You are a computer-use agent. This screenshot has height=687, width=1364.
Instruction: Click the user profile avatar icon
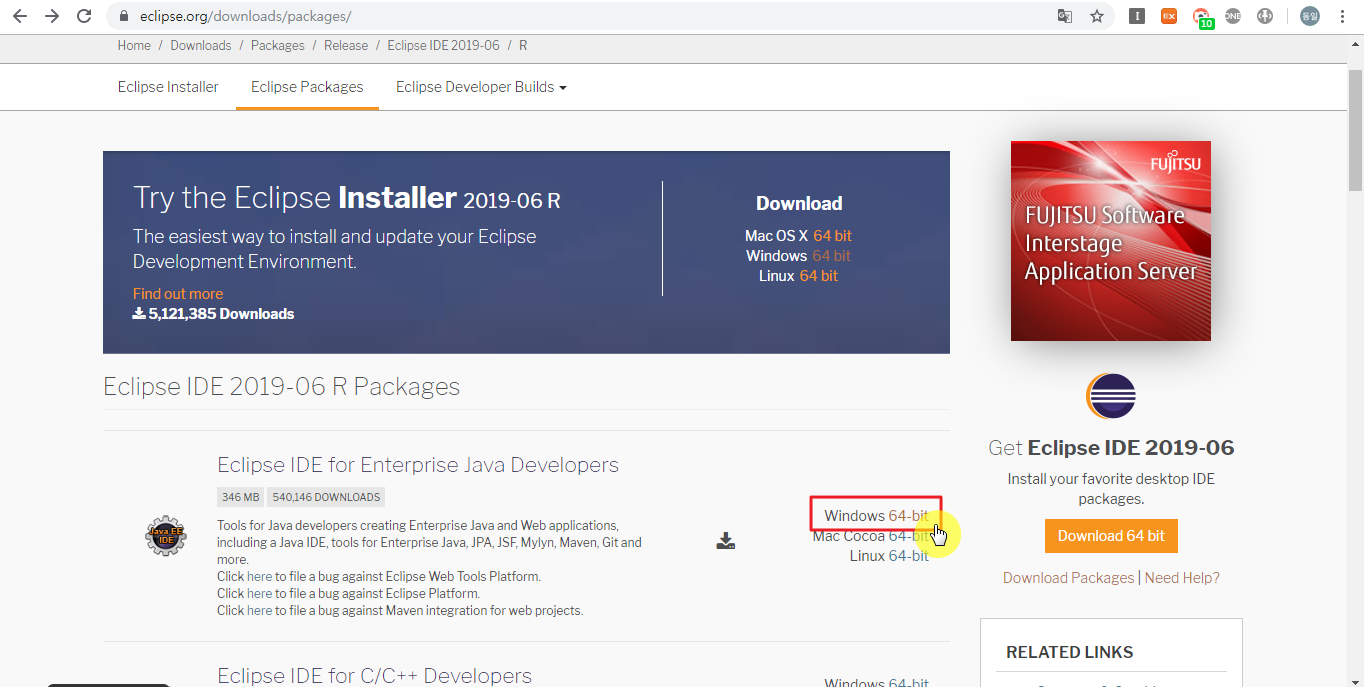pos(1310,16)
